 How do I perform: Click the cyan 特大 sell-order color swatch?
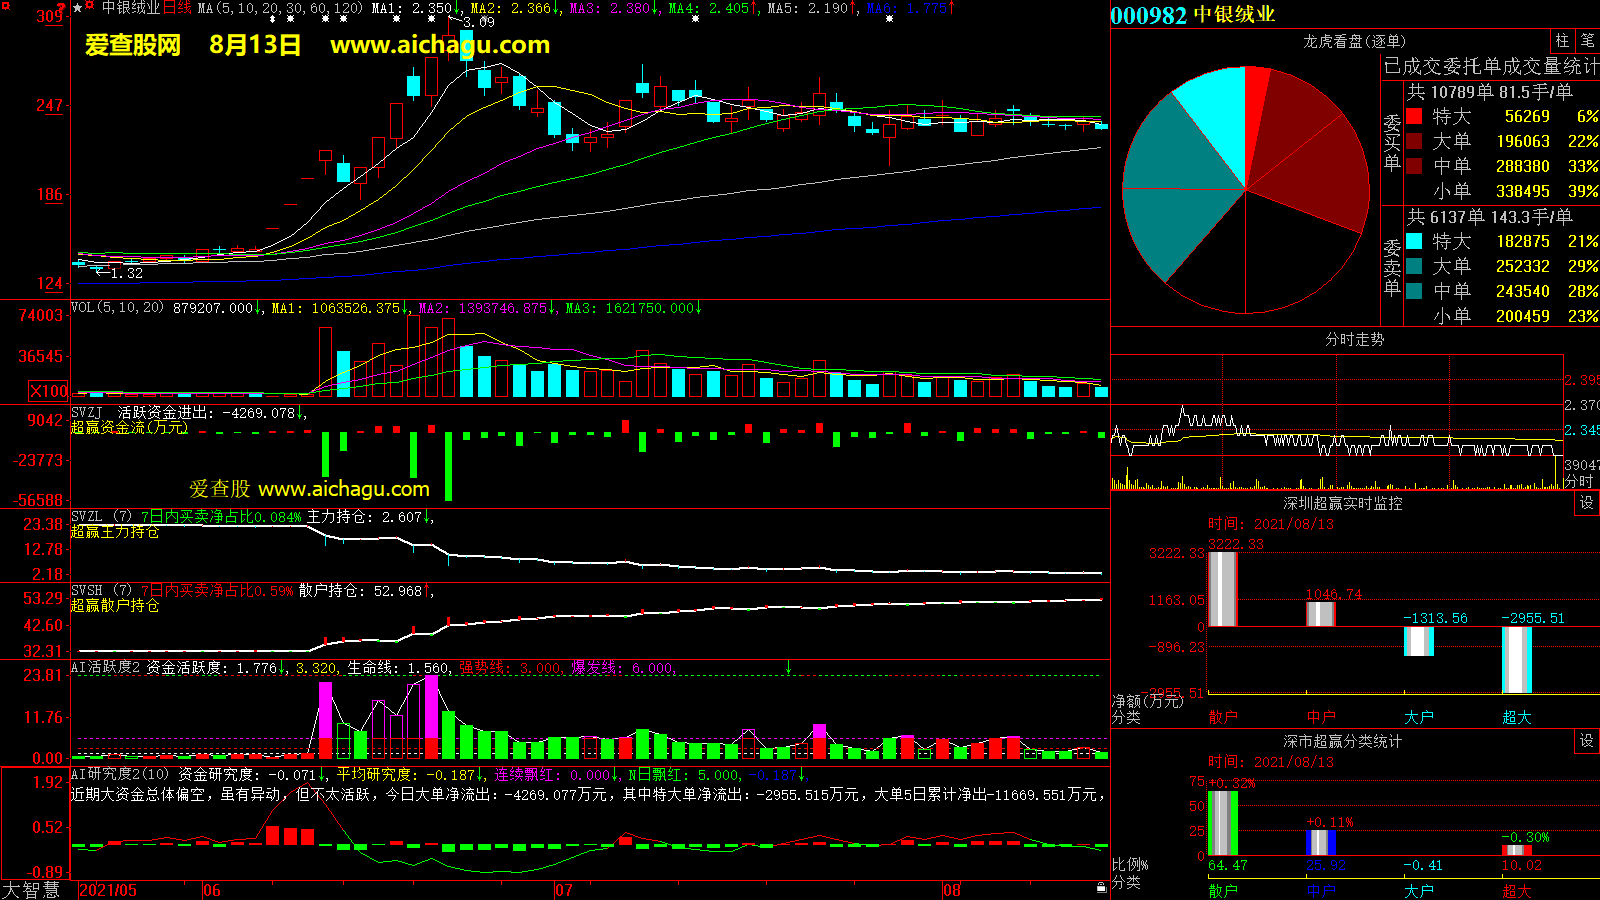(x=1414, y=241)
